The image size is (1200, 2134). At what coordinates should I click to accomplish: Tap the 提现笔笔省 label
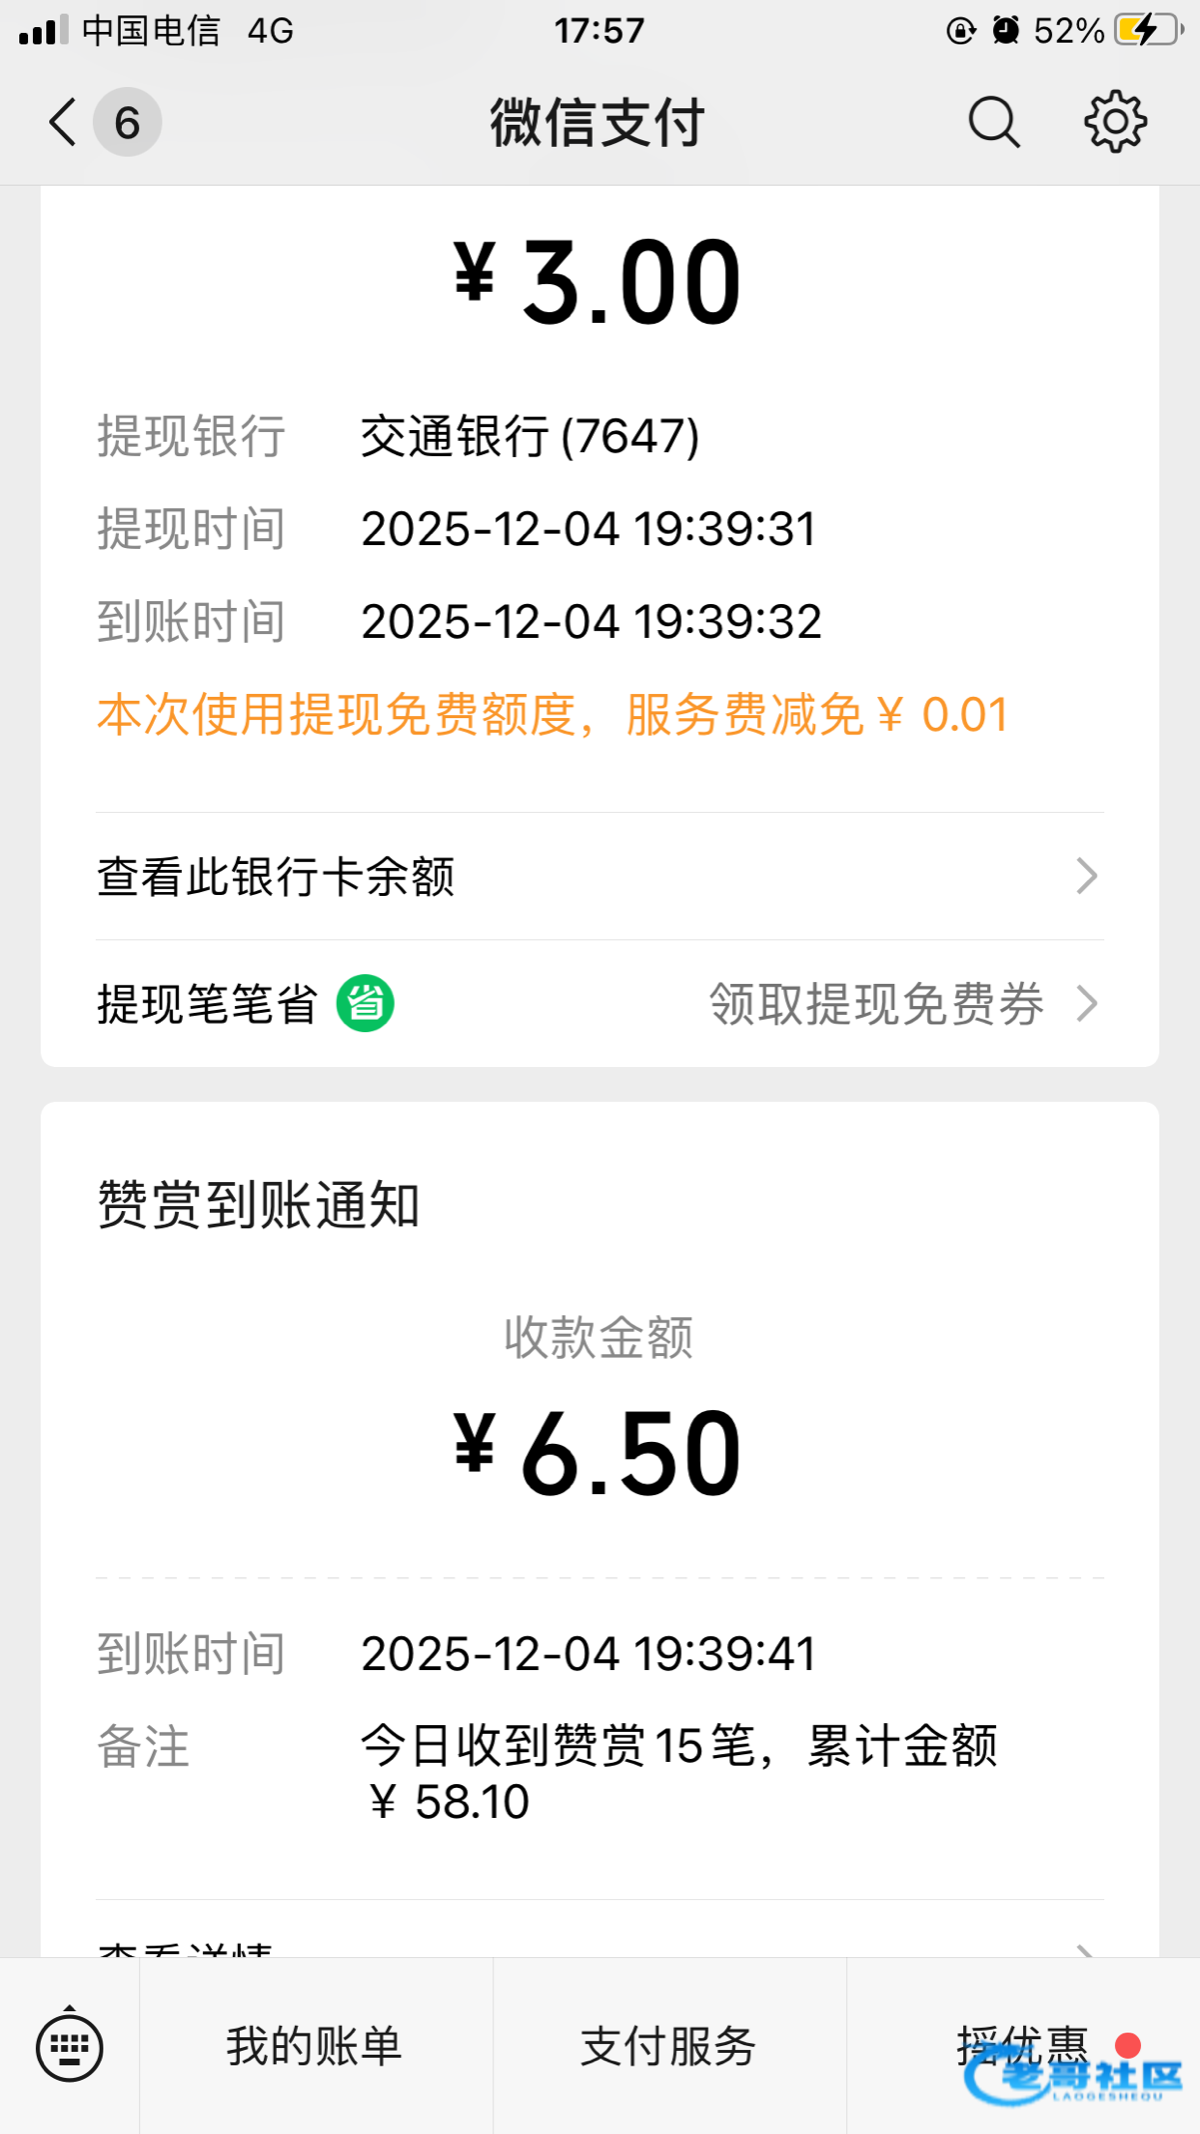point(207,1004)
